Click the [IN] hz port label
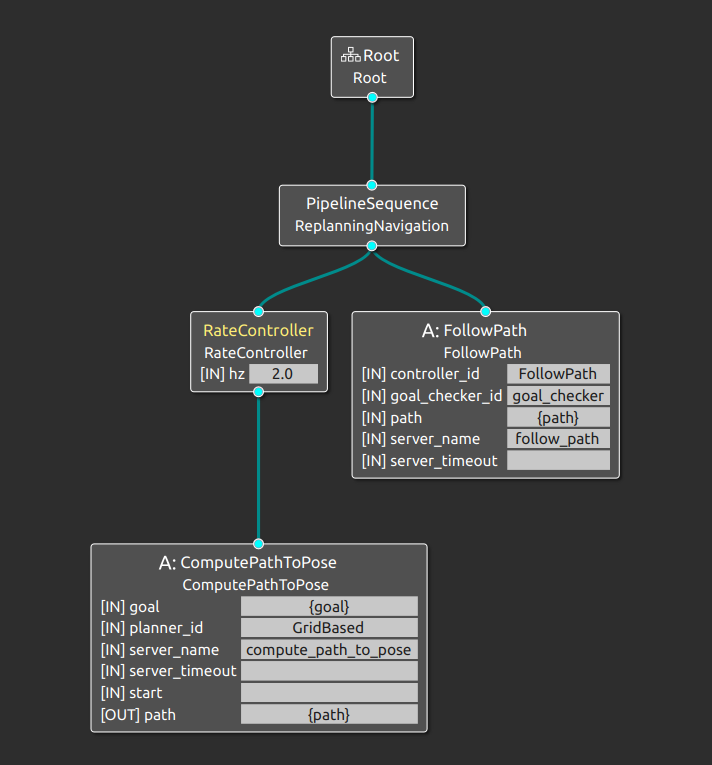The height and width of the screenshot is (765, 712). click(222, 374)
